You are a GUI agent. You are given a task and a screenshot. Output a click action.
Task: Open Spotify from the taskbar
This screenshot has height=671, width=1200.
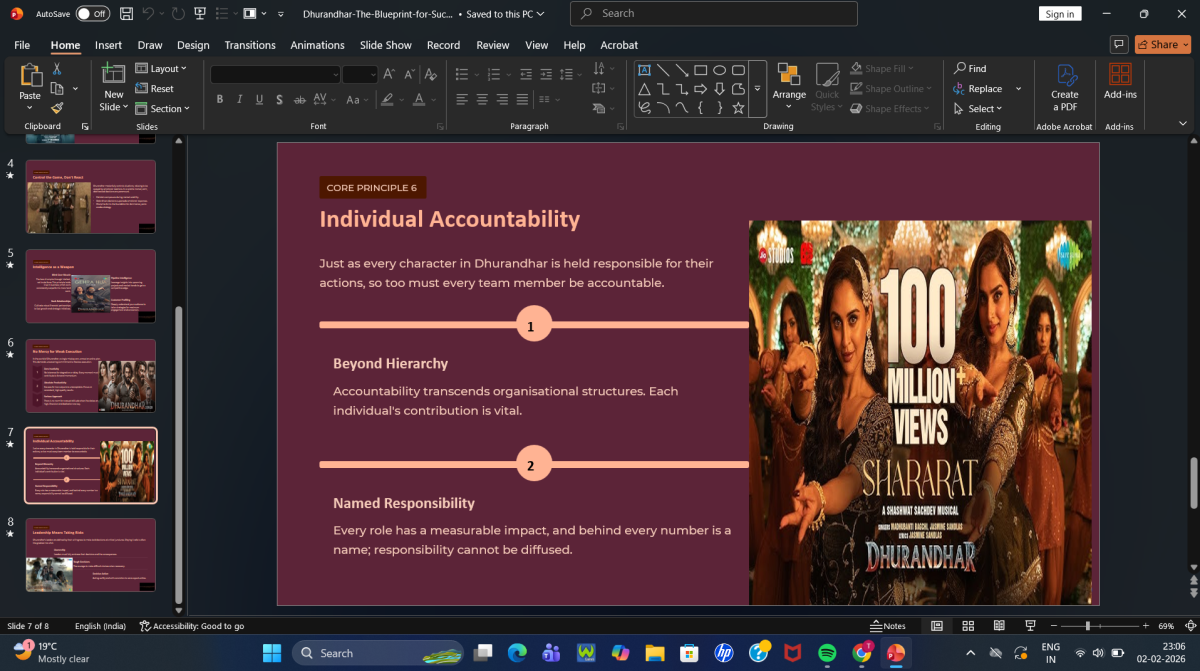(827, 653)
